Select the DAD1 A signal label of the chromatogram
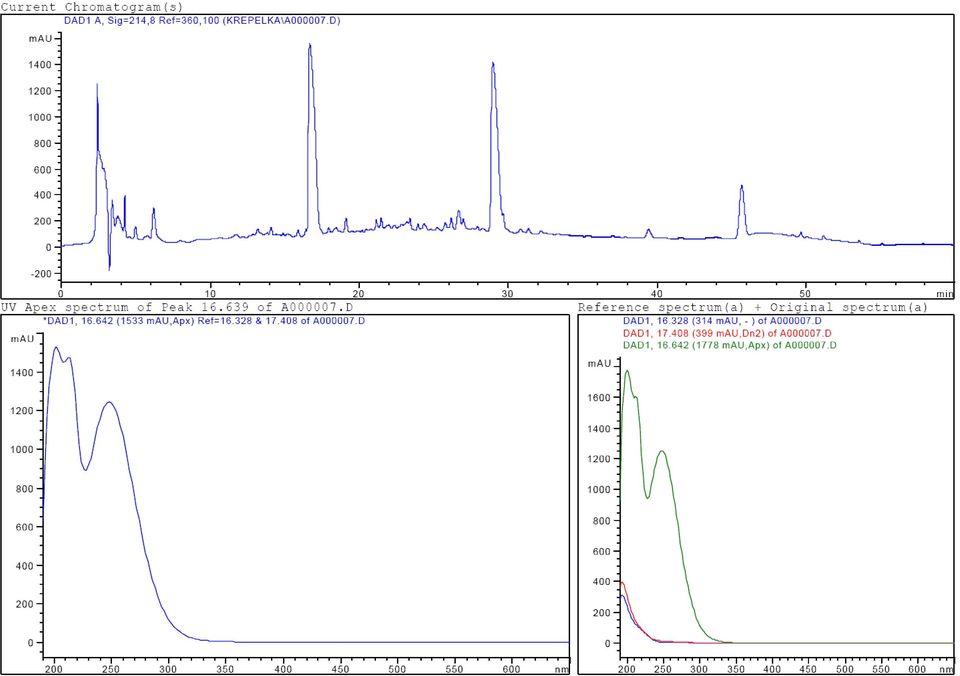Image resolution: width=960 pixels, height=676 pixels. [202, 21]
